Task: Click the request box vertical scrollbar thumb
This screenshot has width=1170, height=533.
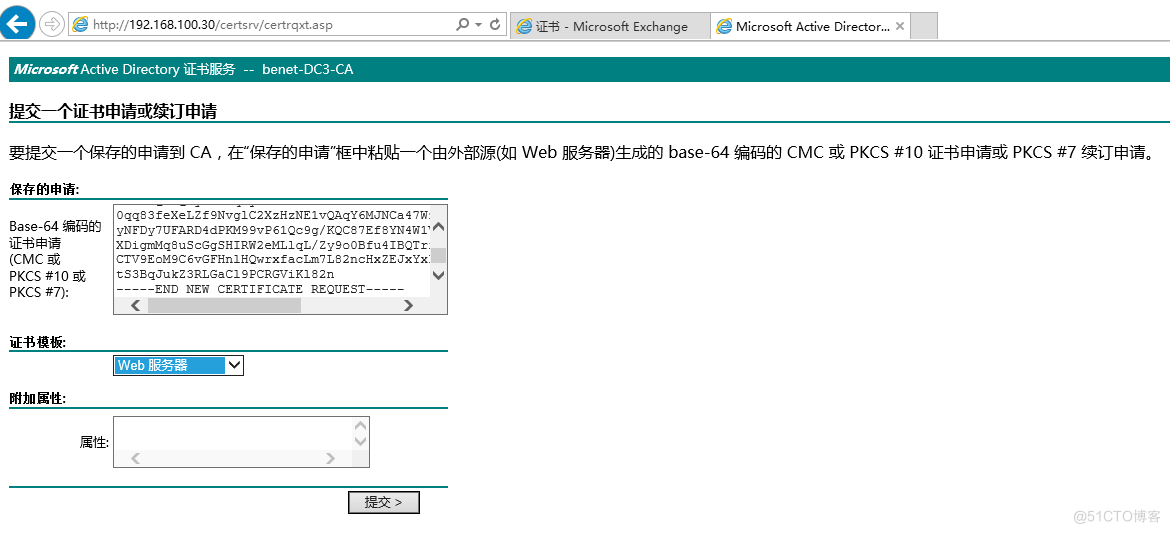Action: click(x=439, y=255)
